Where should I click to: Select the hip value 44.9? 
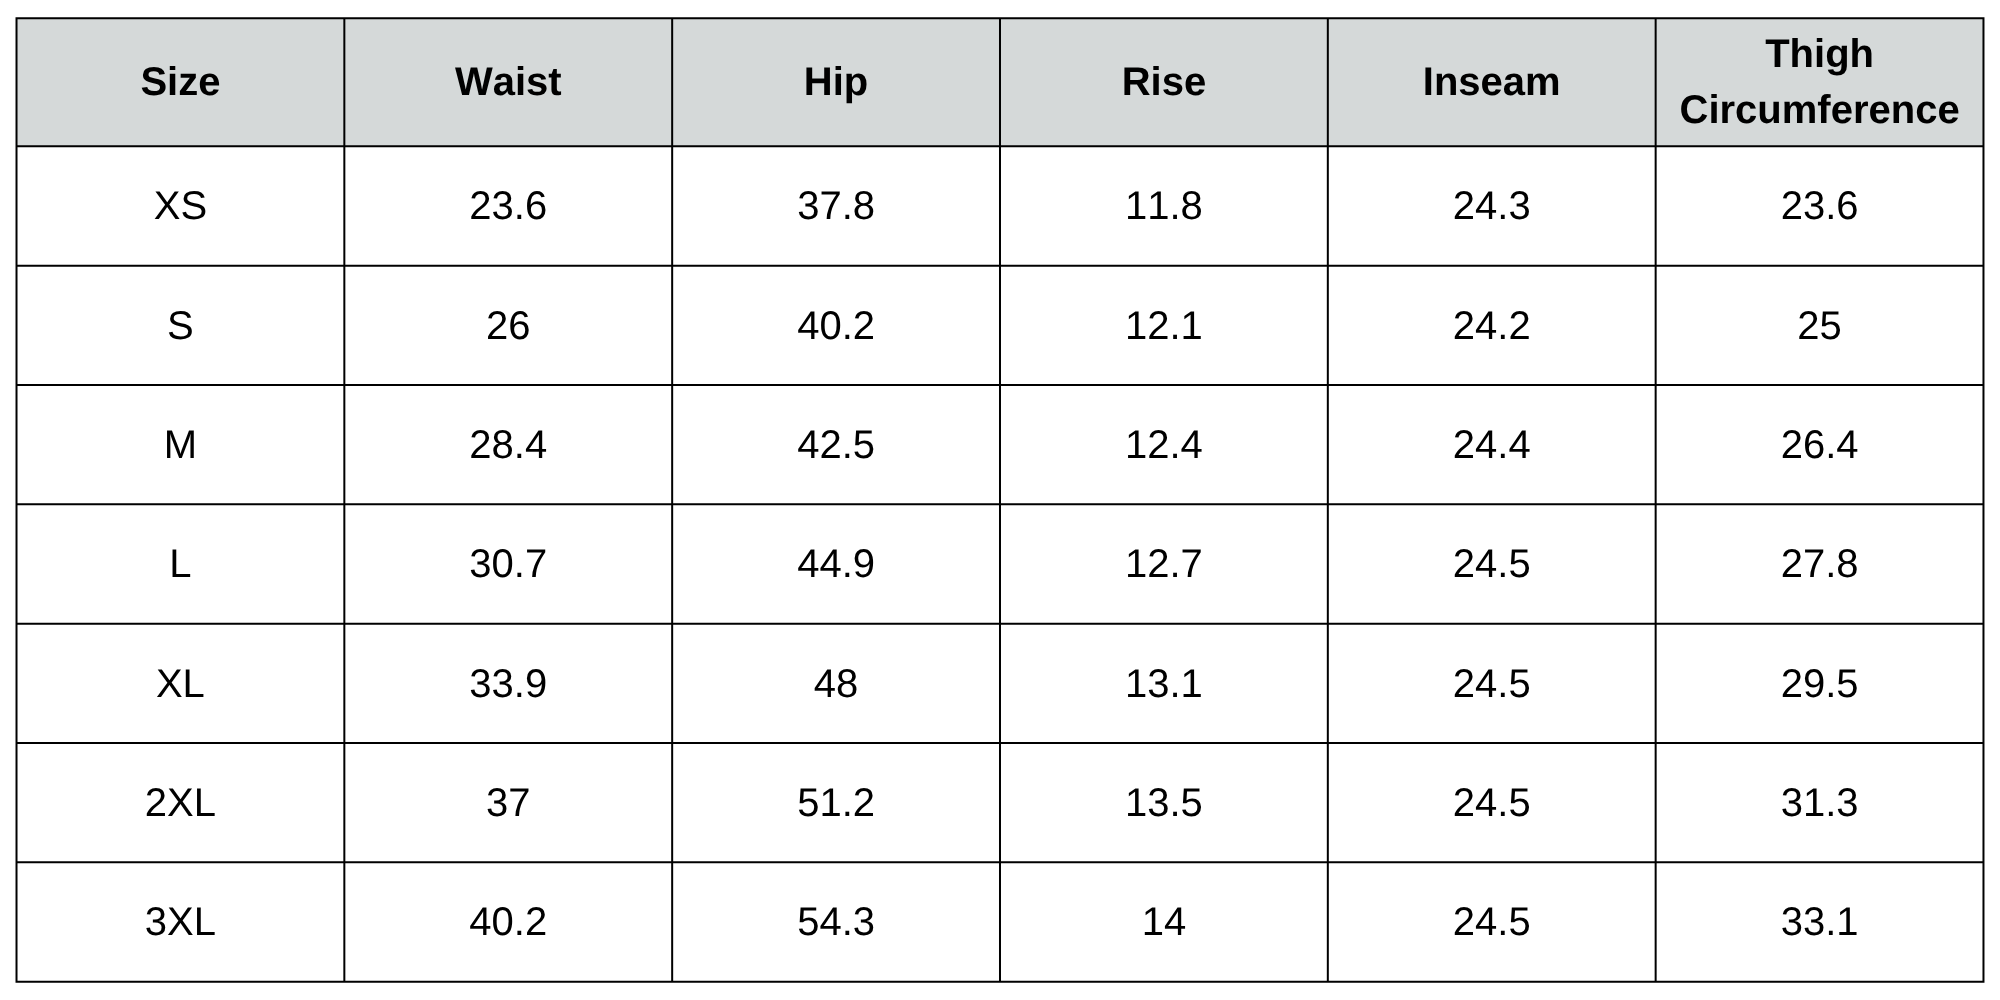(835, 564)
